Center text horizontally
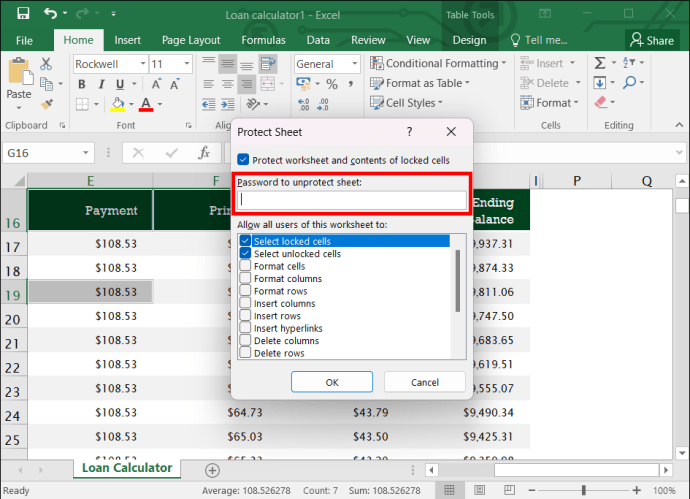The image size is (690, 499). (x=228, y=84)
